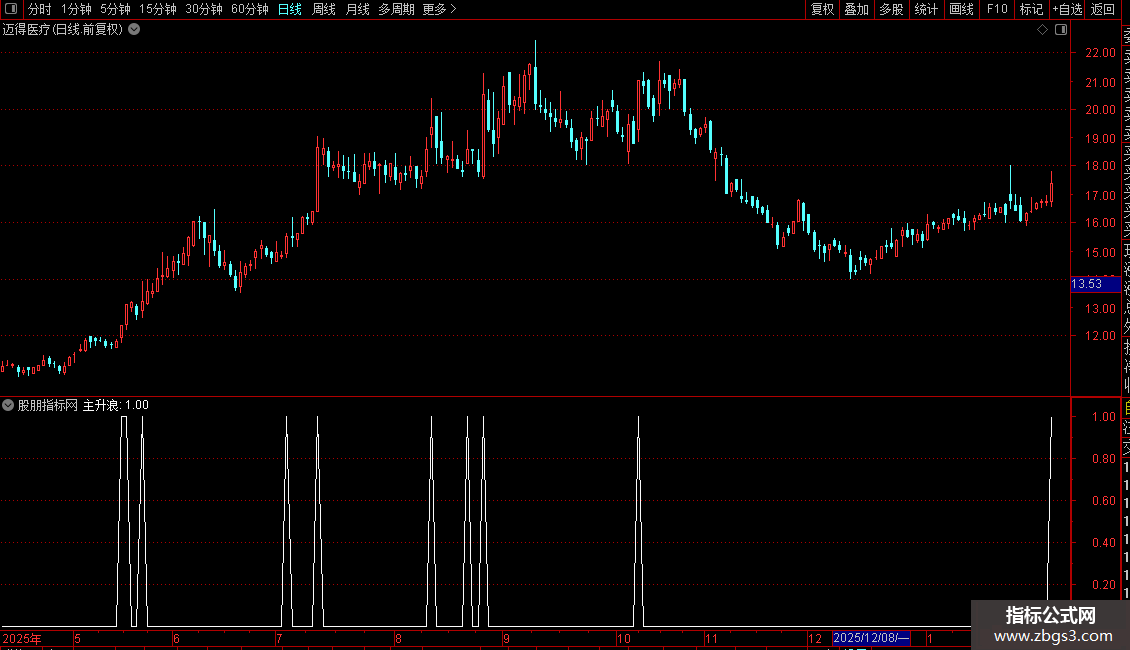Click the 18.00 price axis label
Image resolution: width=1130 pixels, height=650 pixels.
pyautogui.click(x=1100, y=166)
